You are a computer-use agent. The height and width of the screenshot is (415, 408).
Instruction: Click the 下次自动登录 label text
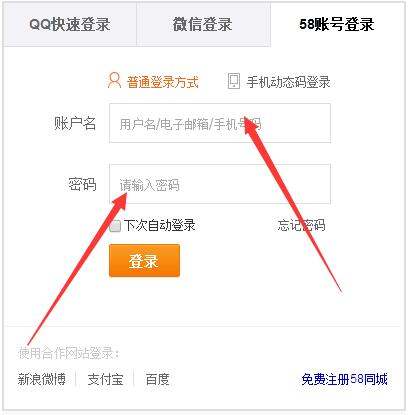click(x=159, y=225)
